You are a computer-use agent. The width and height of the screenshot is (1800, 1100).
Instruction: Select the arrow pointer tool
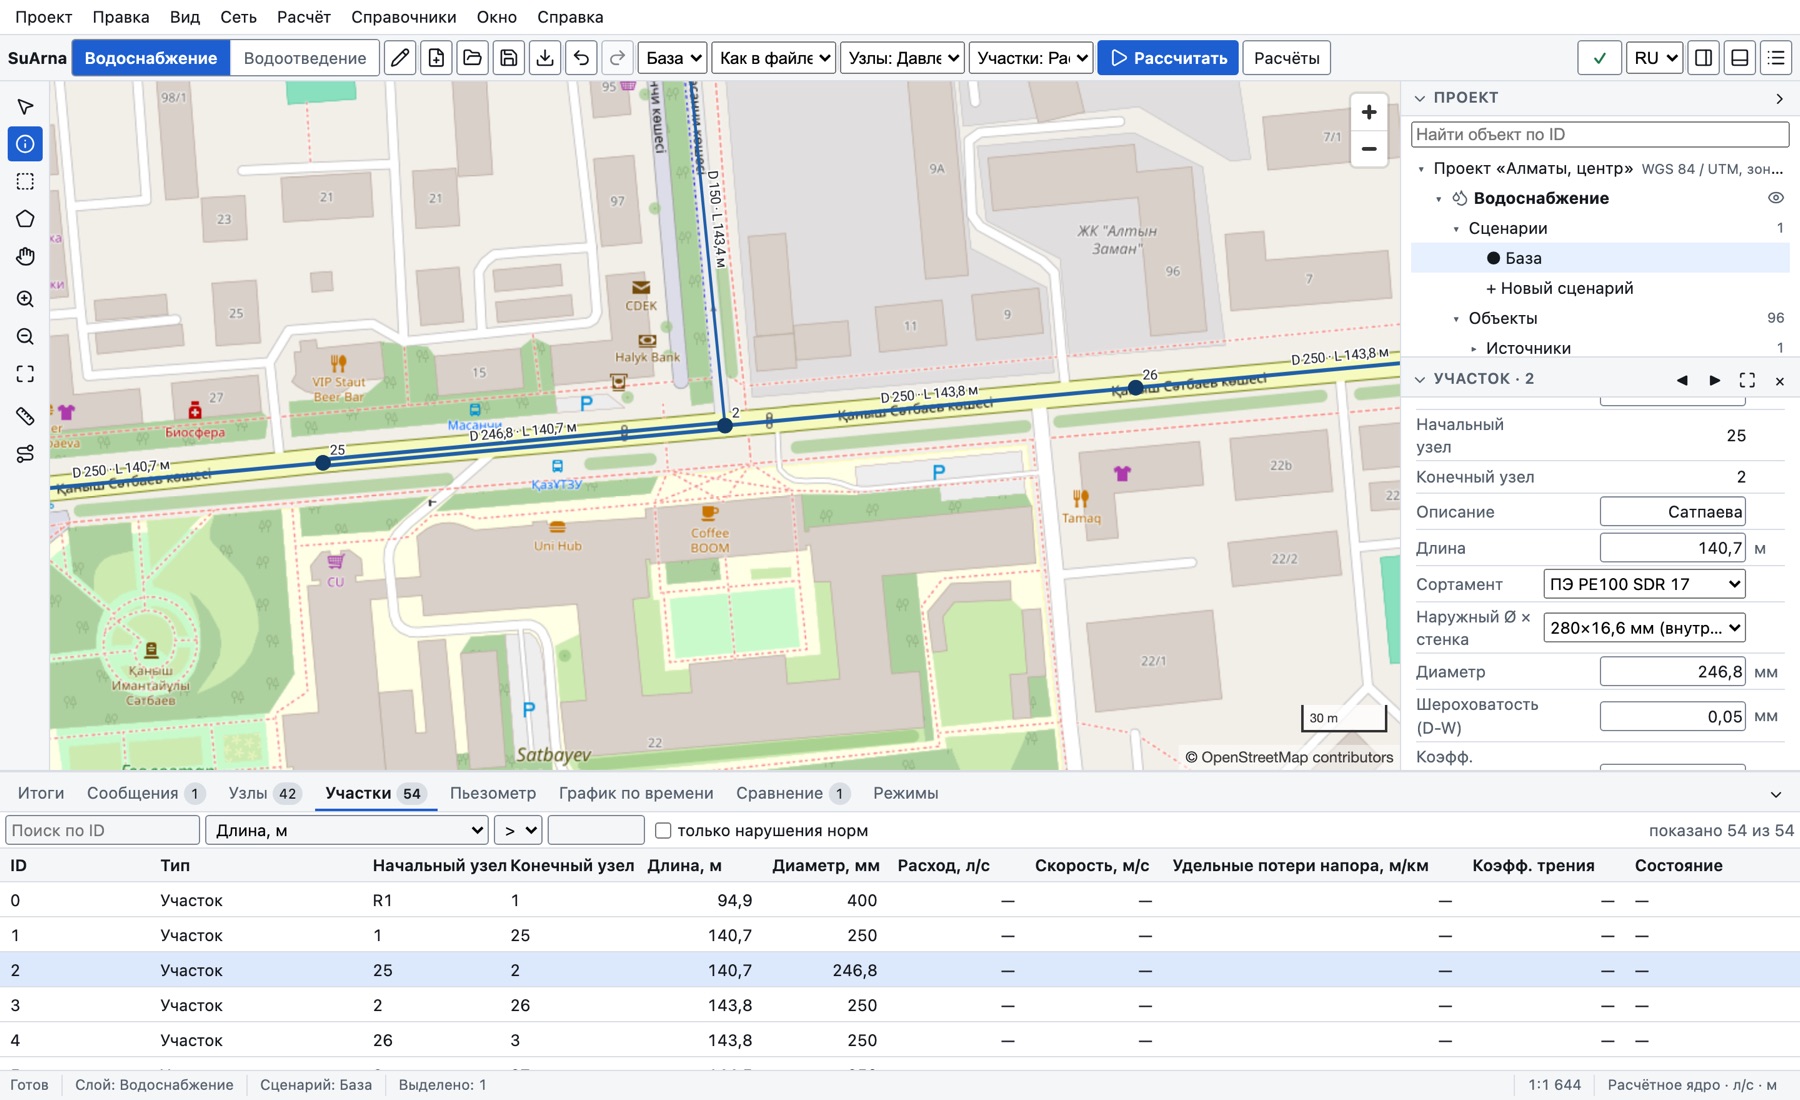25,106
